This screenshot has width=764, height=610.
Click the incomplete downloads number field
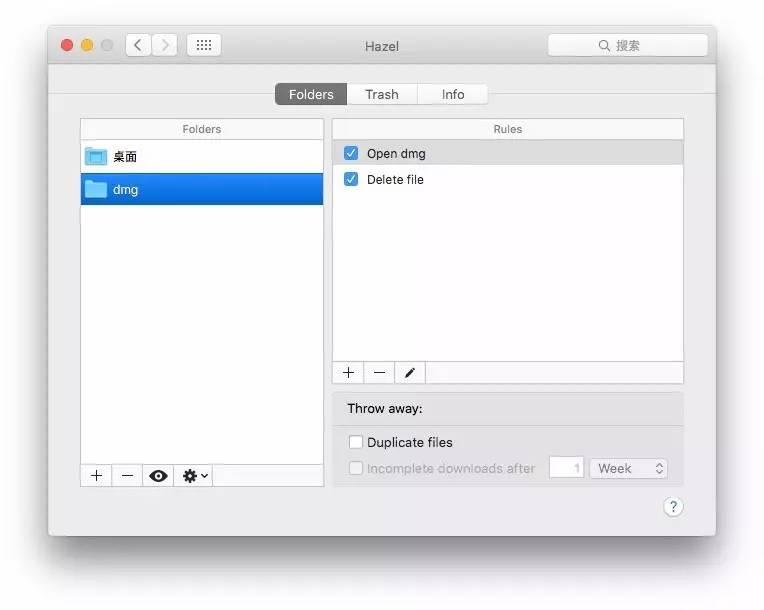[x=566, y=468]
